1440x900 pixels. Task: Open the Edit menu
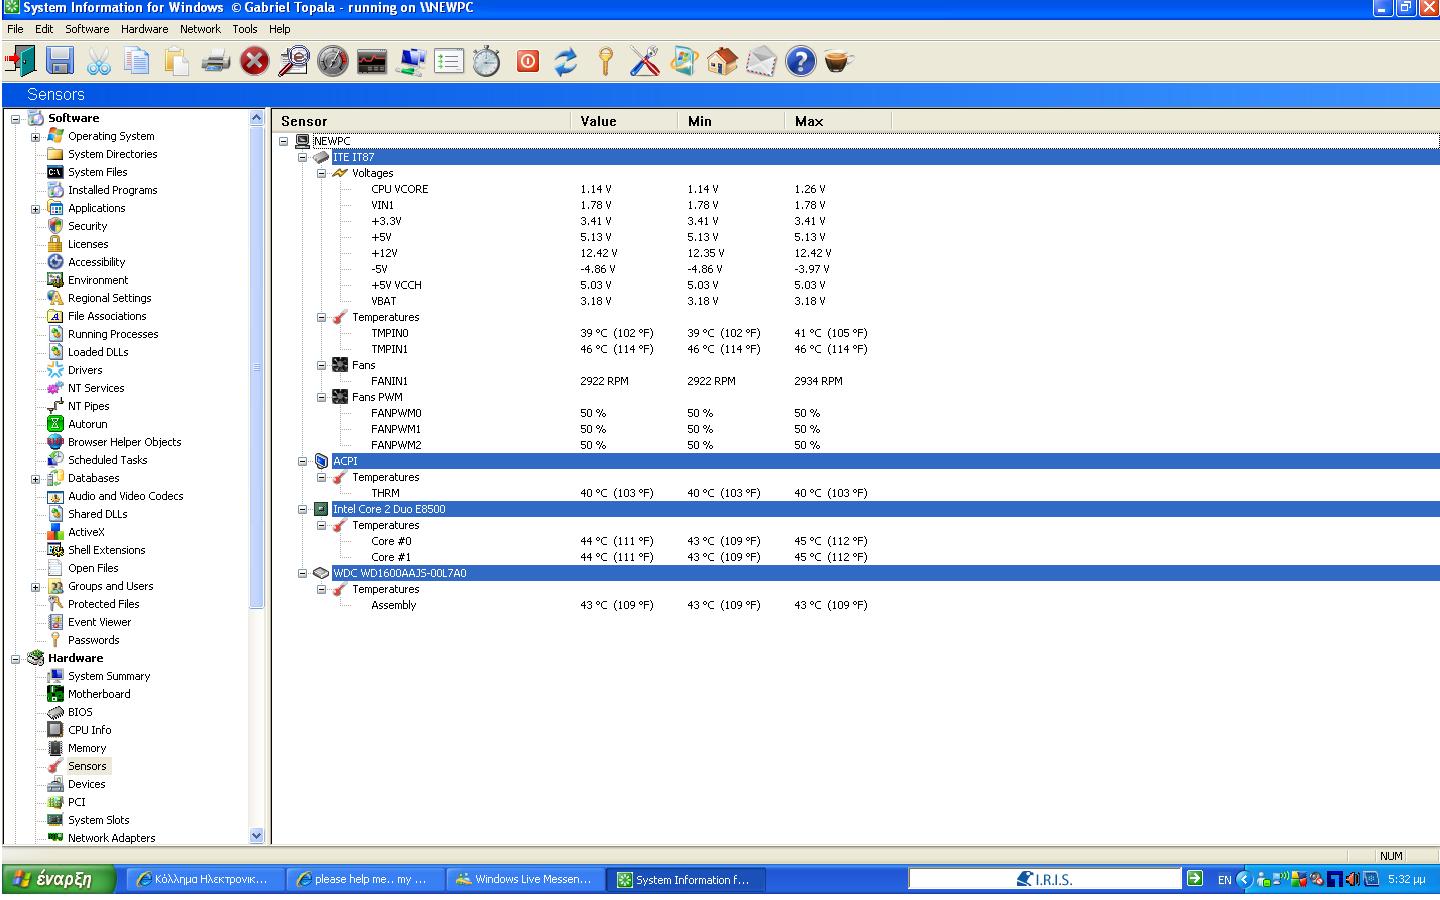click(44, 29)
